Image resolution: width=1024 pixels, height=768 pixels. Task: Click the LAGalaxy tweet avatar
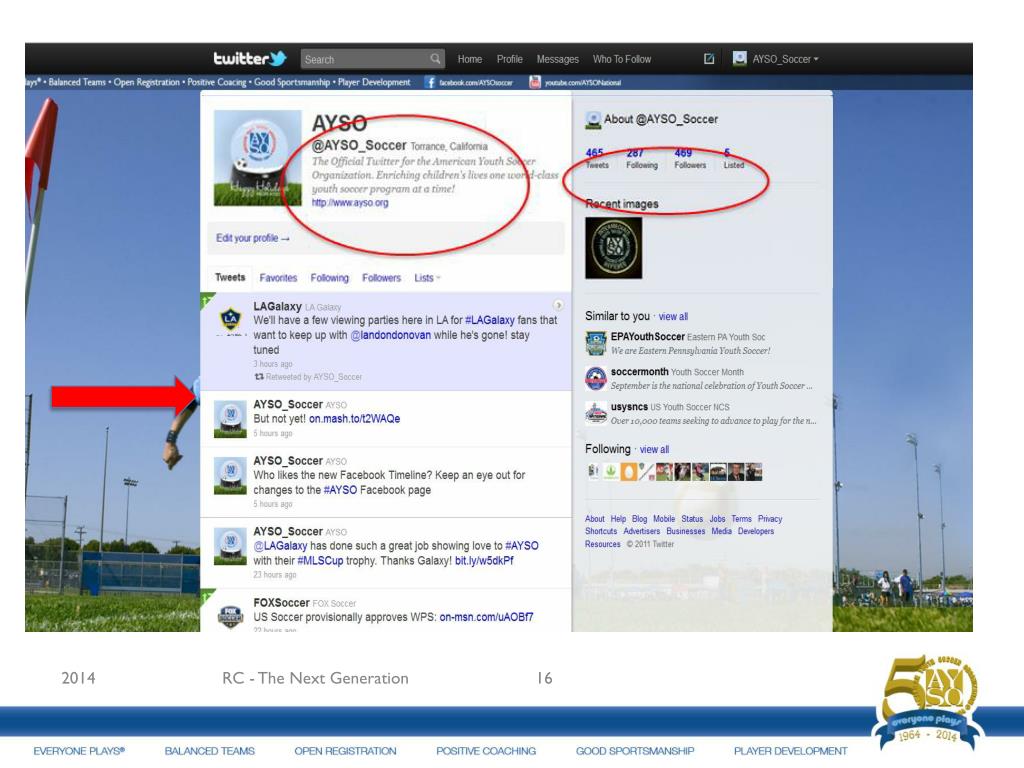[230, 319]
